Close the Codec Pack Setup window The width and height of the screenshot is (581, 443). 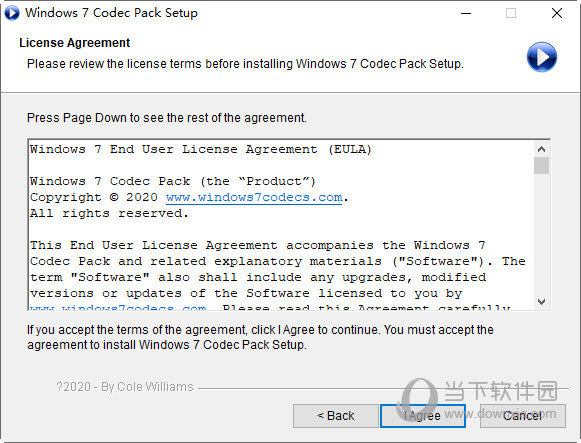[x=557, y=13]
